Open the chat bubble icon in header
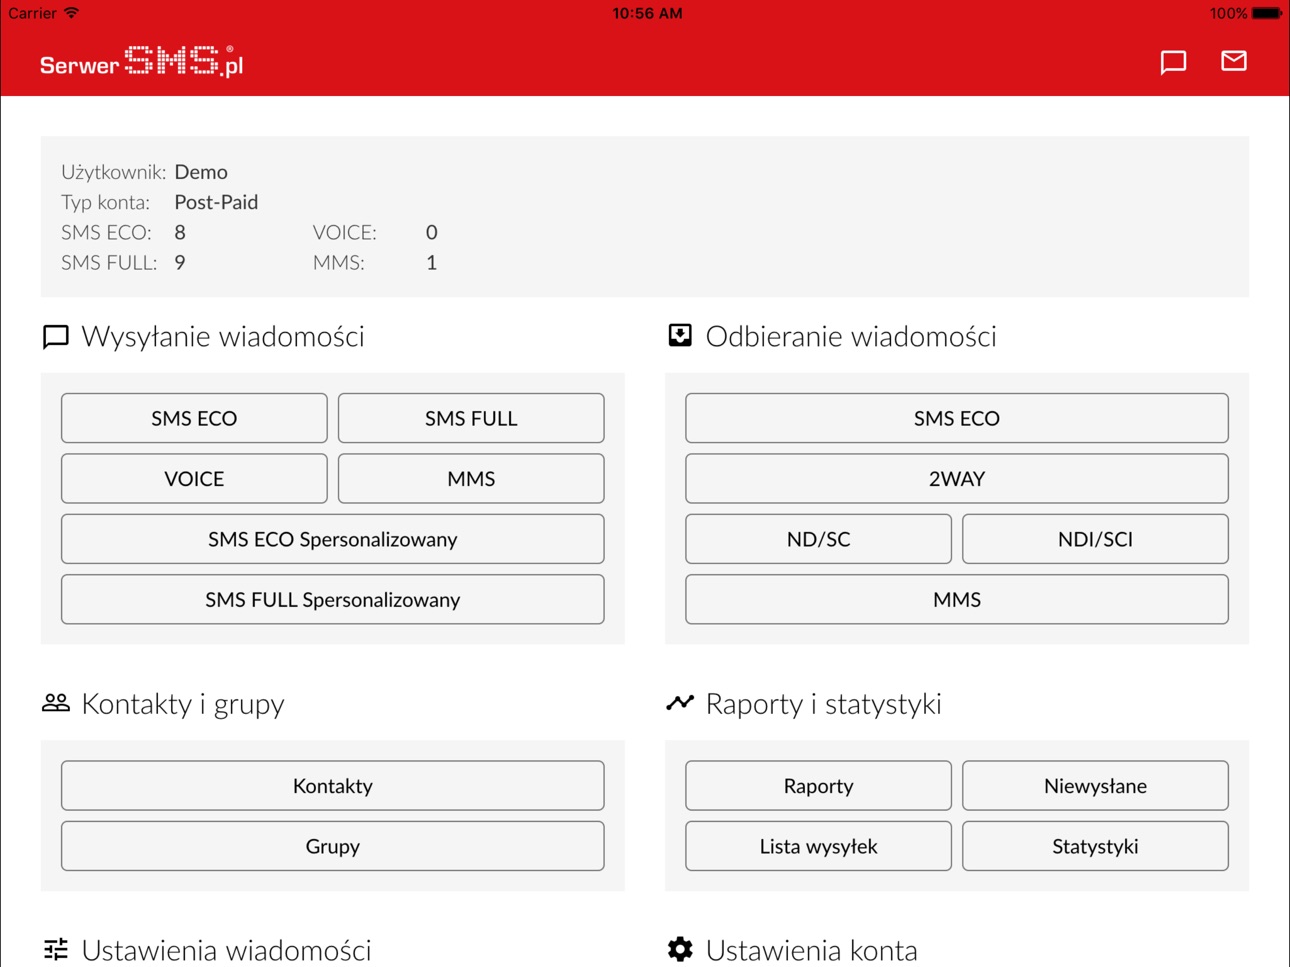 coord(1173,62)
